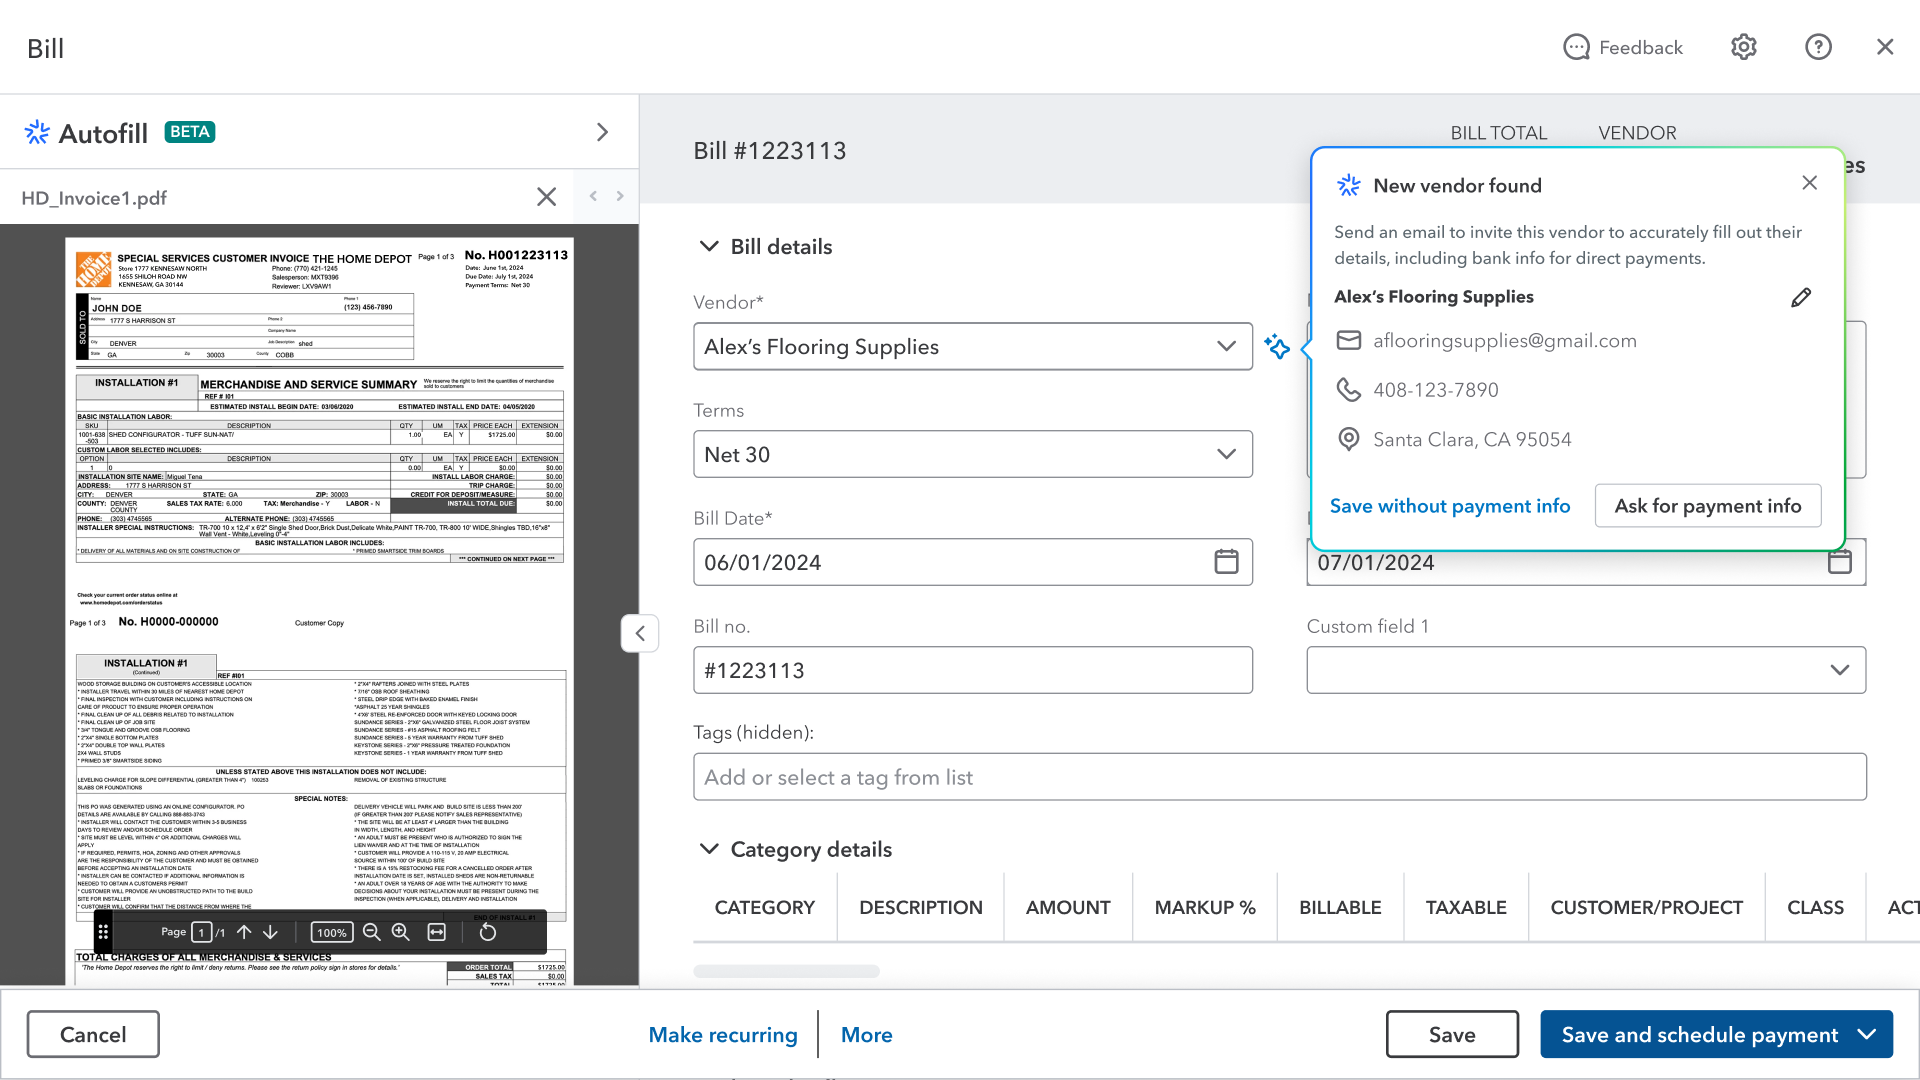The image size is (1920, 1080).
Task: Open the Custom field 1 dropdown
Action: click(1585, 670)
